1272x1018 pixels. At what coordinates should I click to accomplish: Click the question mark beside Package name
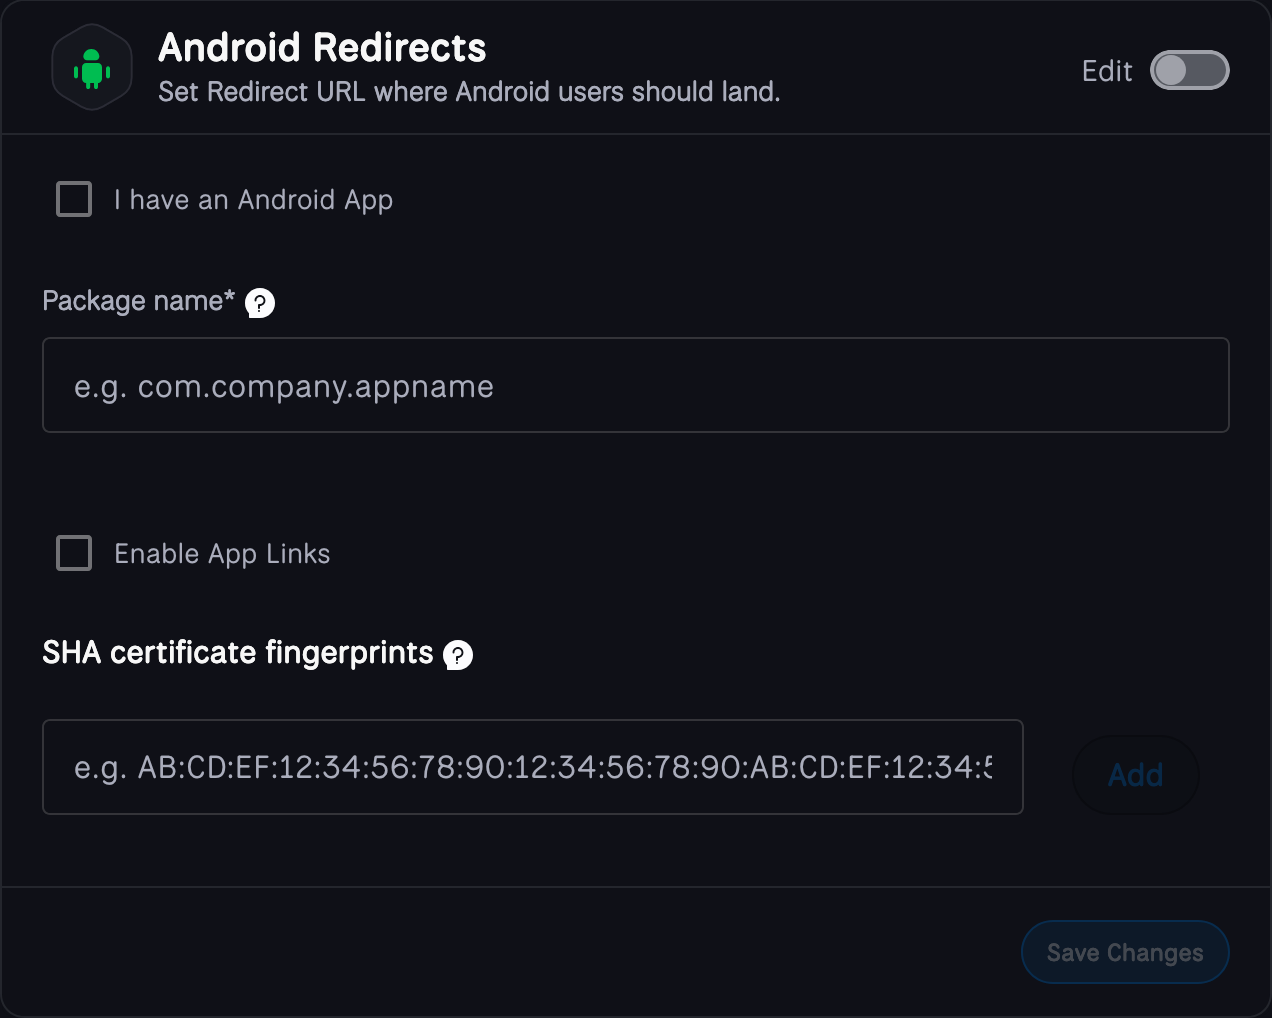pyautogui.click(x=261, y=302)
